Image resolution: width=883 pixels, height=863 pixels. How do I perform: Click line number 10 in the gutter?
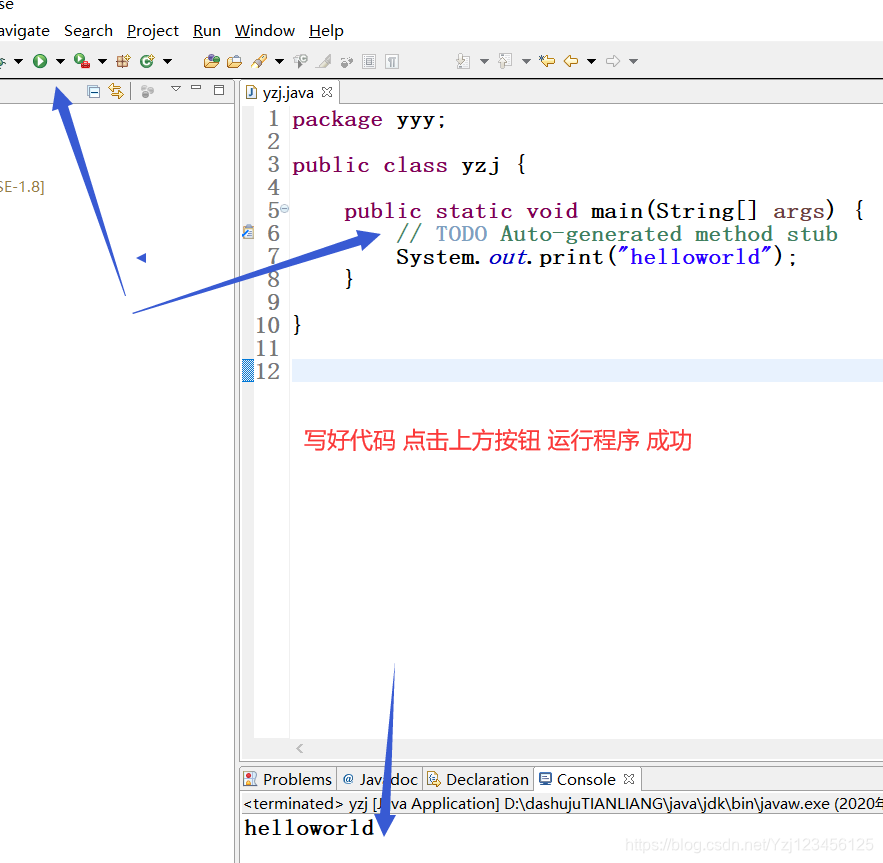[x=267, y=325]
